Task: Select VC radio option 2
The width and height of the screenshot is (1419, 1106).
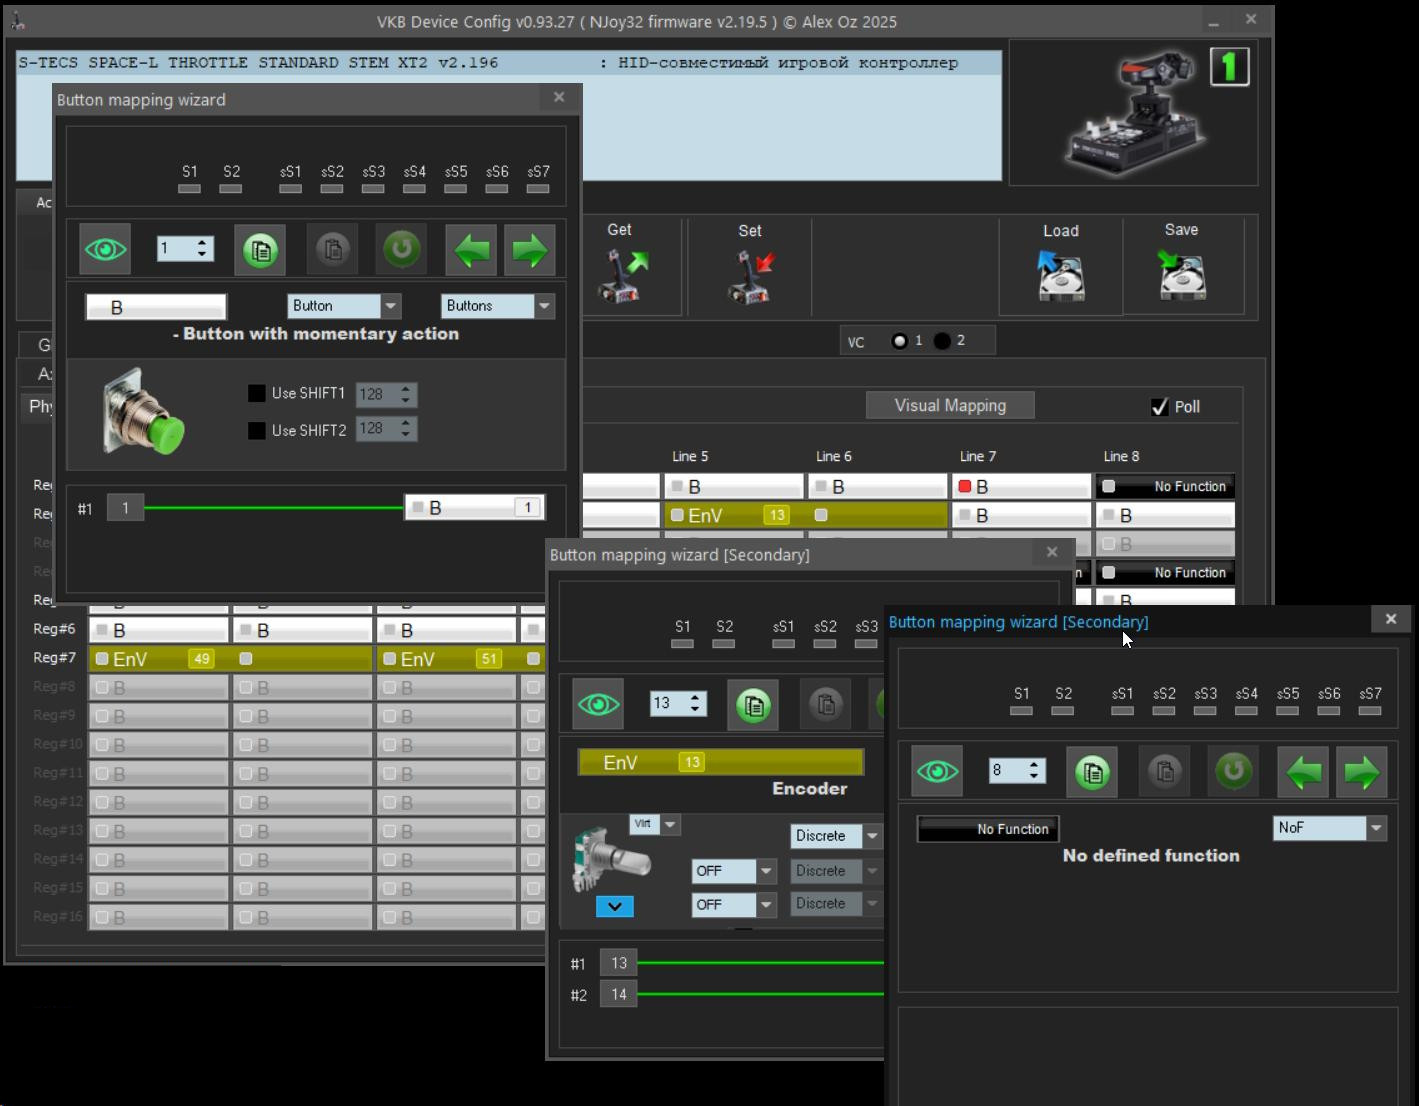Action: click(x=943, y=341)
